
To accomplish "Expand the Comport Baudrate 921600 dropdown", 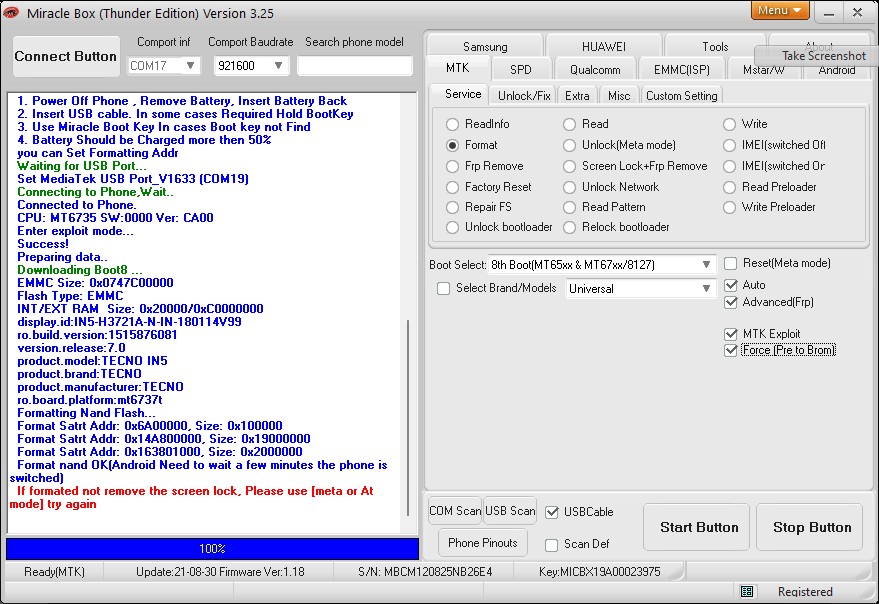I will (x=278, y=66).
